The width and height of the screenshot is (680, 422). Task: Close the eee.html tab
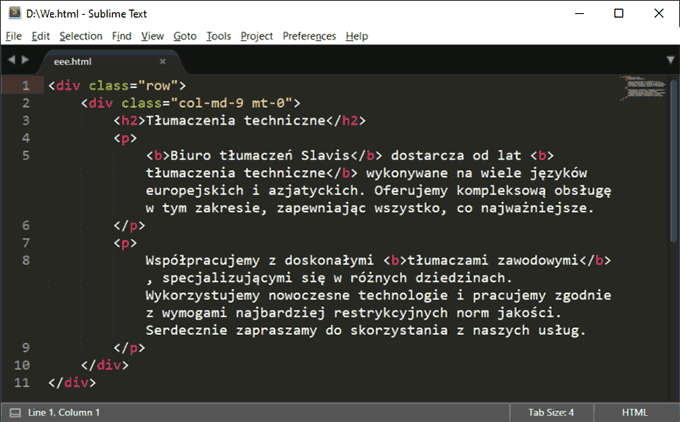tap(163, 62)
